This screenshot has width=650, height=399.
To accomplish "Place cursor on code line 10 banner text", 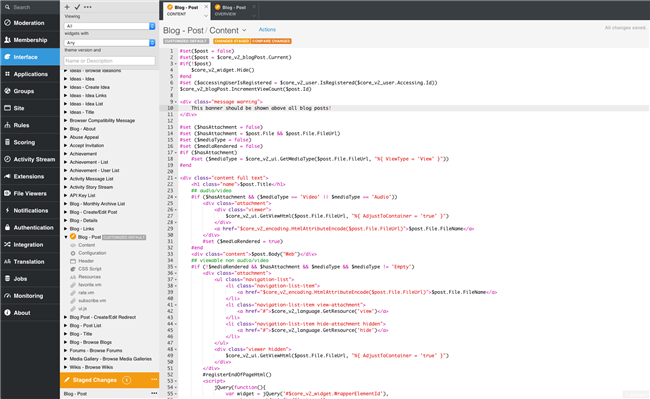I will pos(261,108).
